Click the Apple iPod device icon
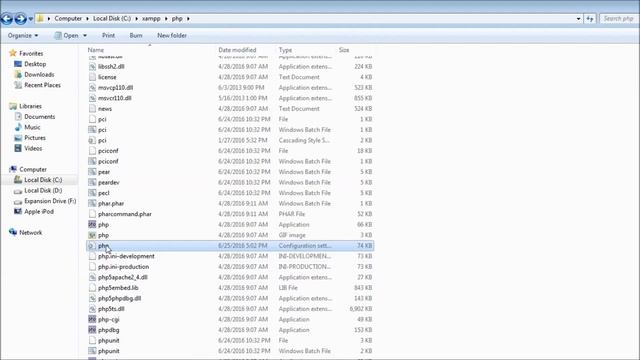 coord(18,211)
